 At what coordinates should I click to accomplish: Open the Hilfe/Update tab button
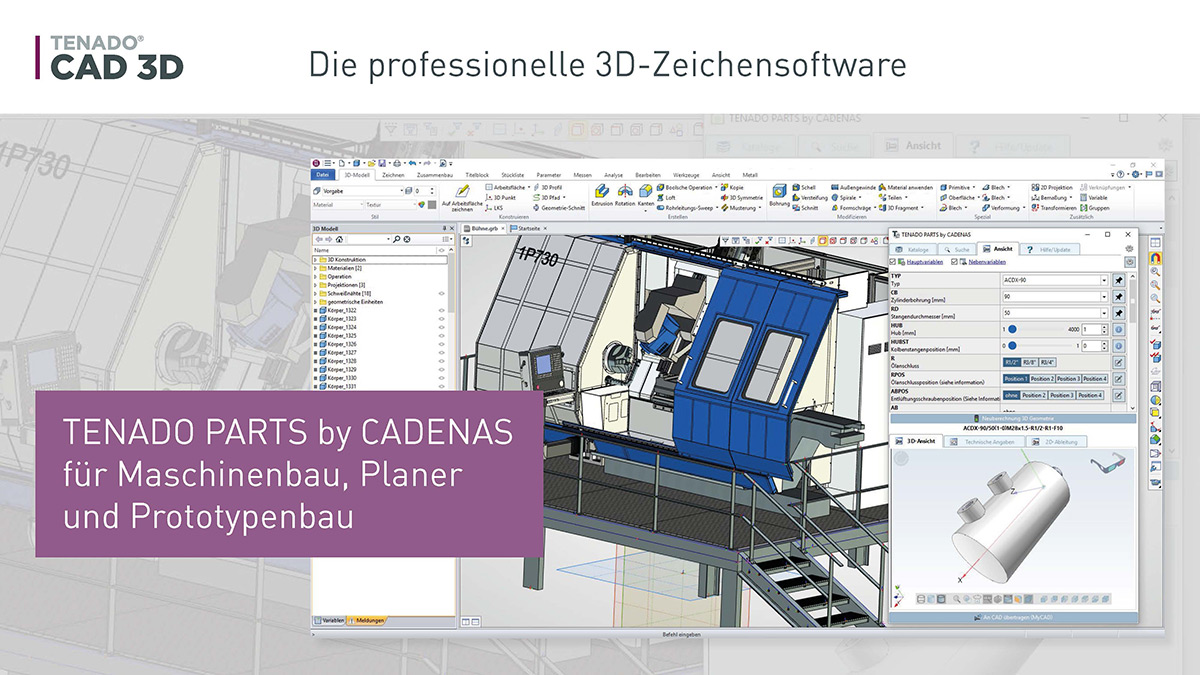coord(1048,248)
